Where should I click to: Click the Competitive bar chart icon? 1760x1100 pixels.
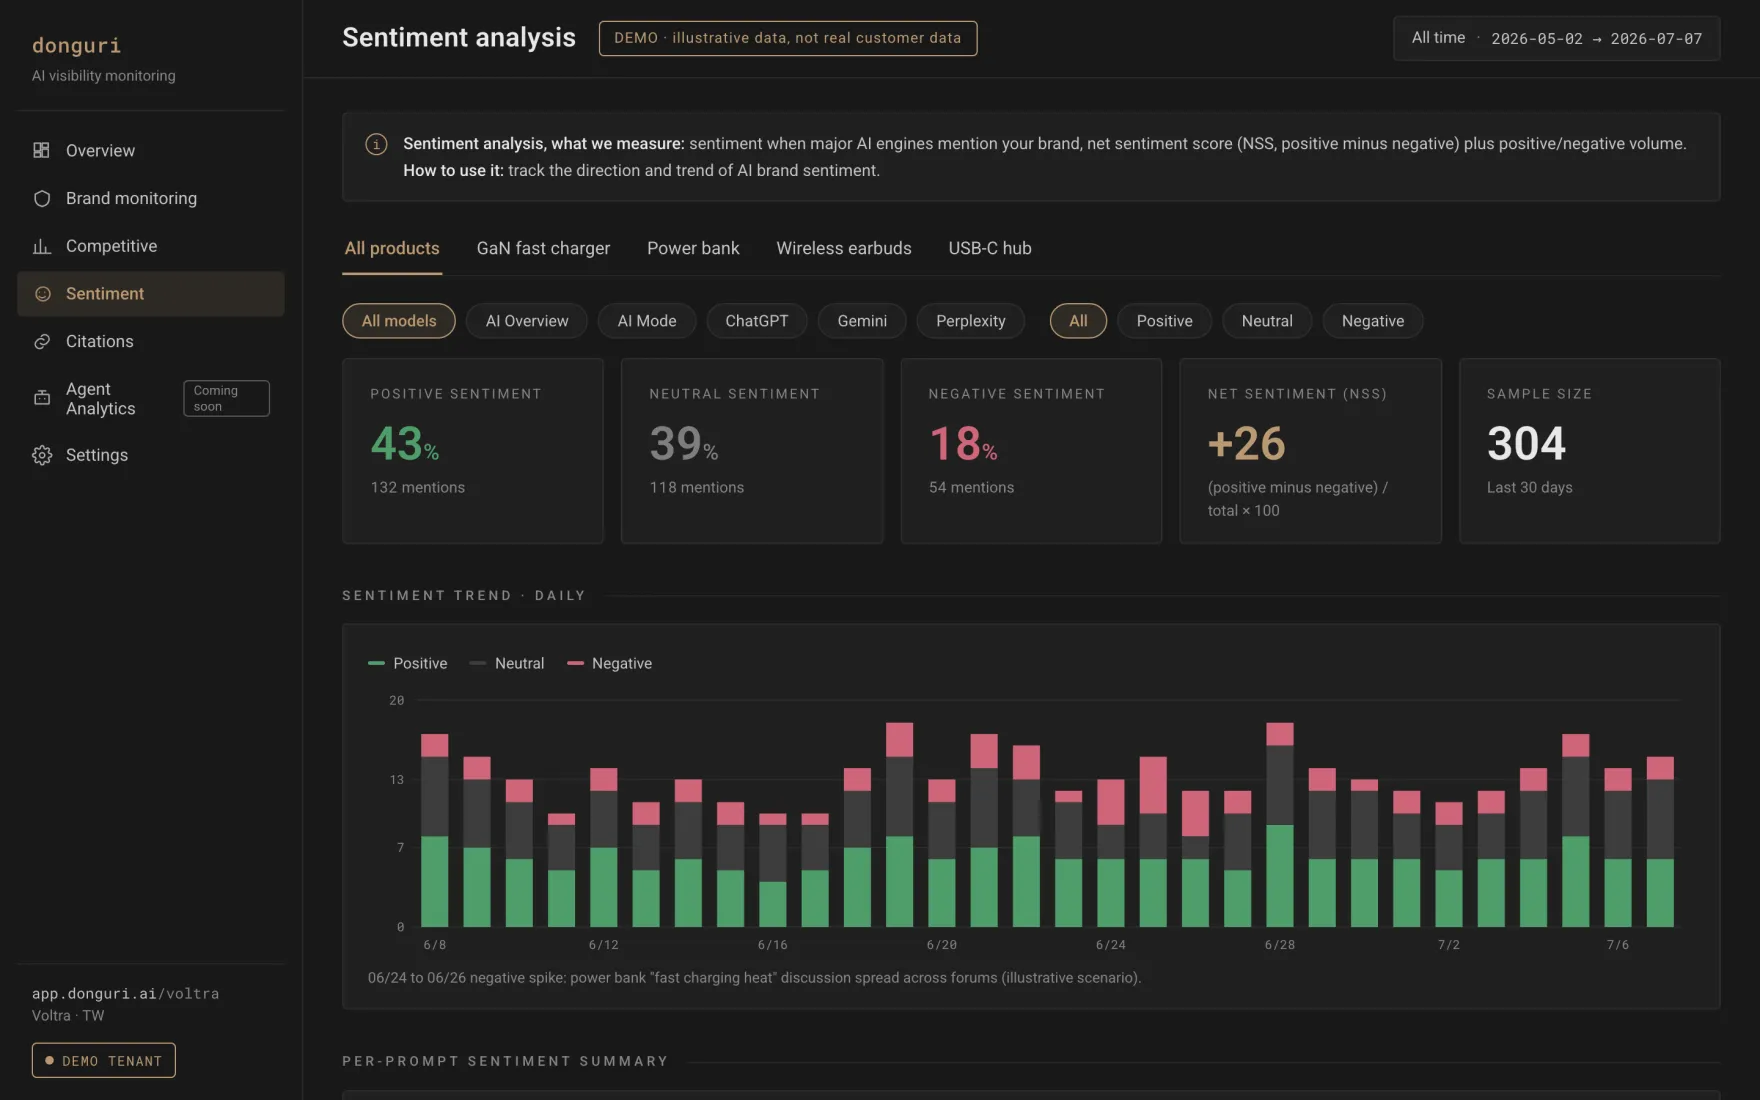[x=41, y=246]
